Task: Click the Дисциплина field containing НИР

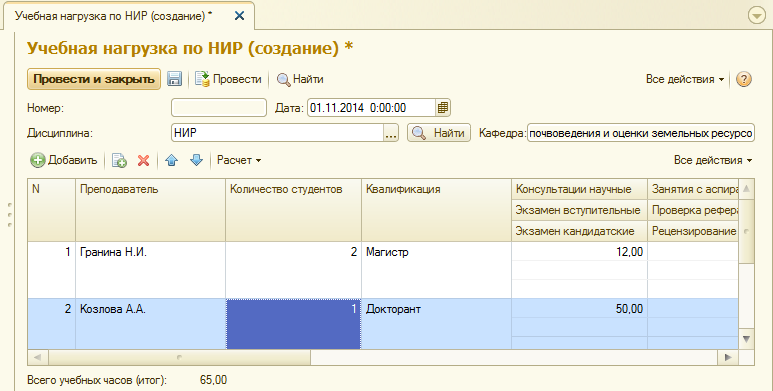Action: pos(278,133)
